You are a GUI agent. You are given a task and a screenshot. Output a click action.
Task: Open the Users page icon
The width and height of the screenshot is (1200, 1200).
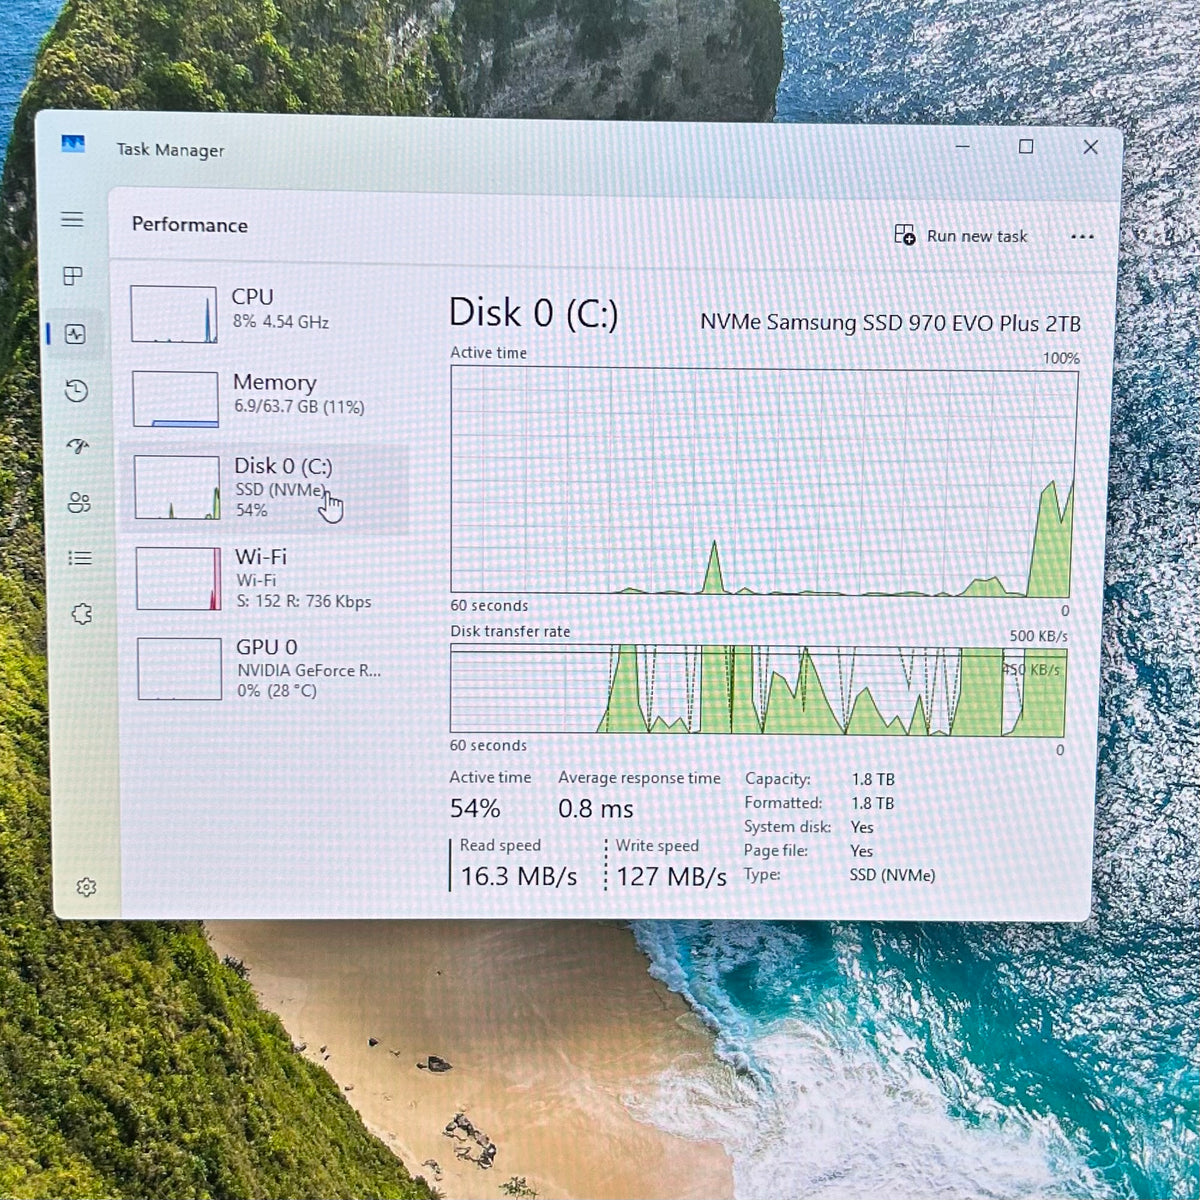coord(79,502)
